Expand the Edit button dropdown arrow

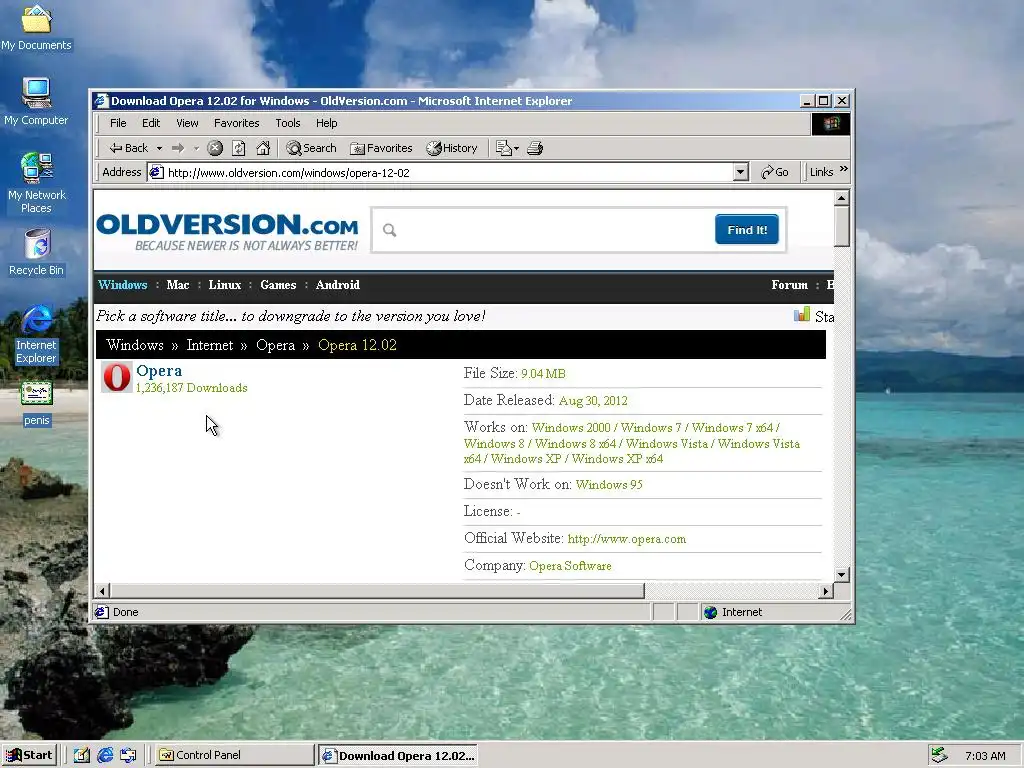tap(516, 148)
